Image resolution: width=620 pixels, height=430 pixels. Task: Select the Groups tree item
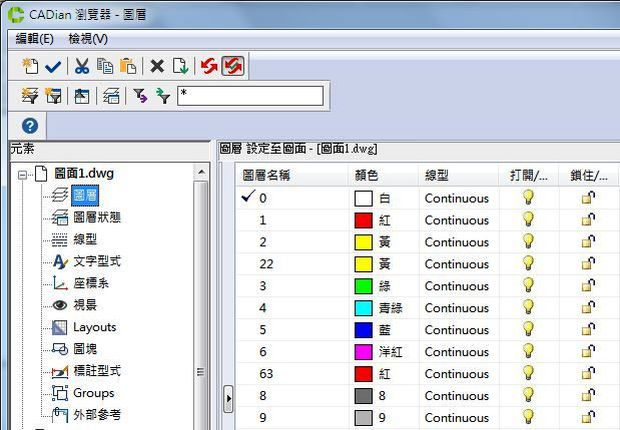(x=94, y=393)
